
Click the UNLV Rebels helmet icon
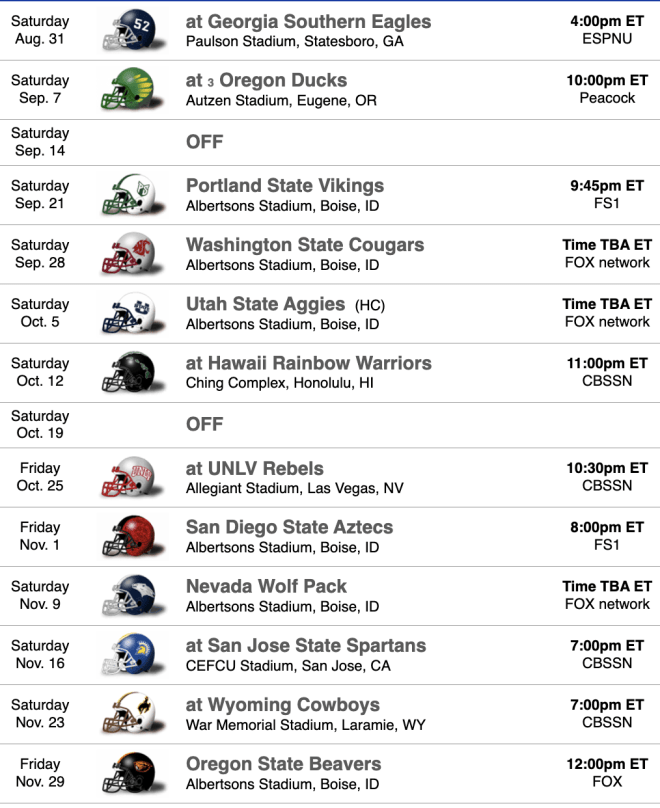133,477
